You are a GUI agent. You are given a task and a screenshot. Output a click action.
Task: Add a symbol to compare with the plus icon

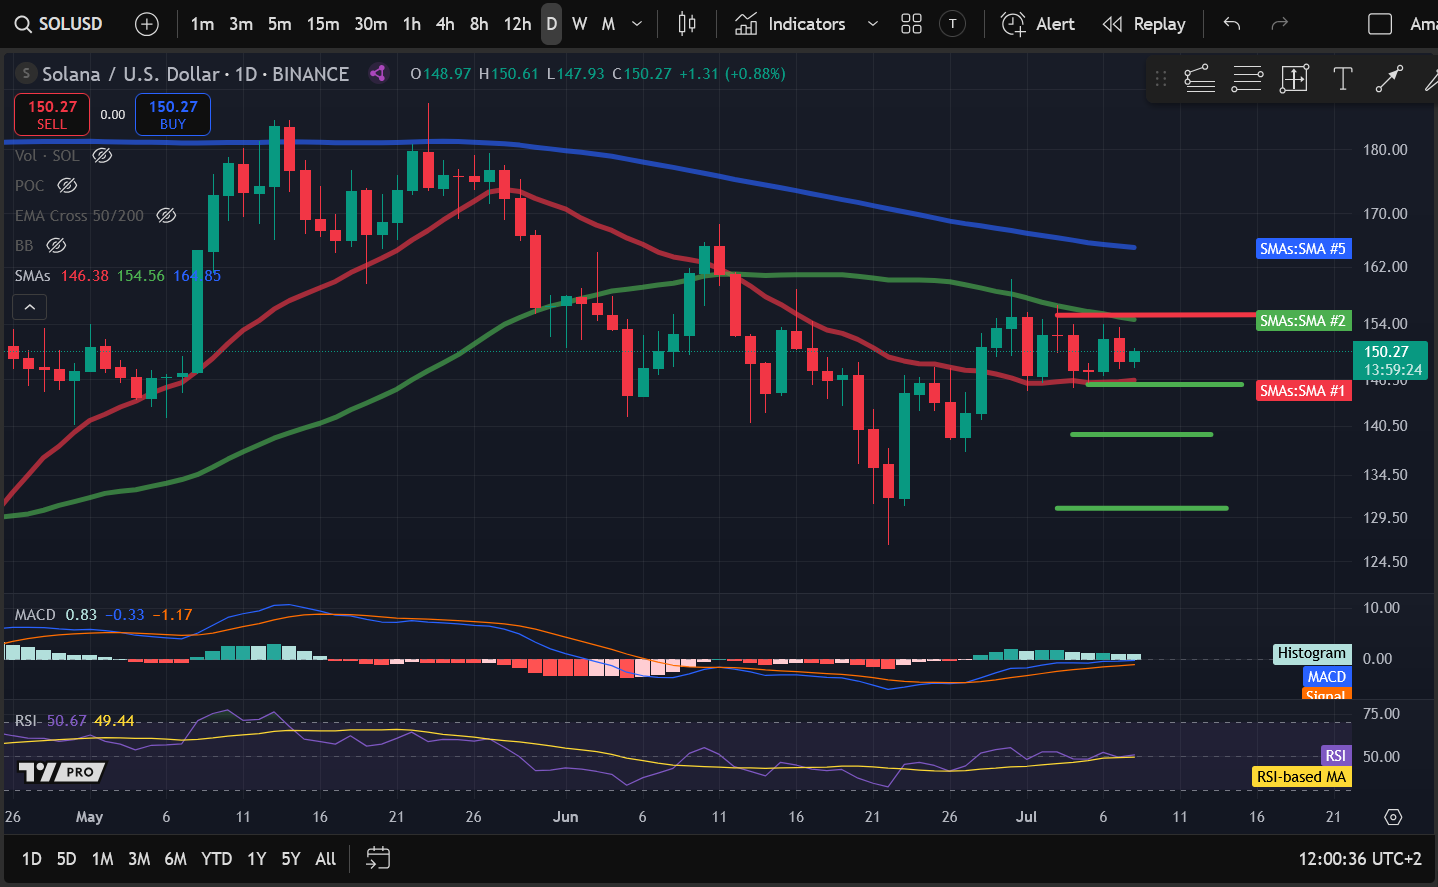click(x=147, y=24)
